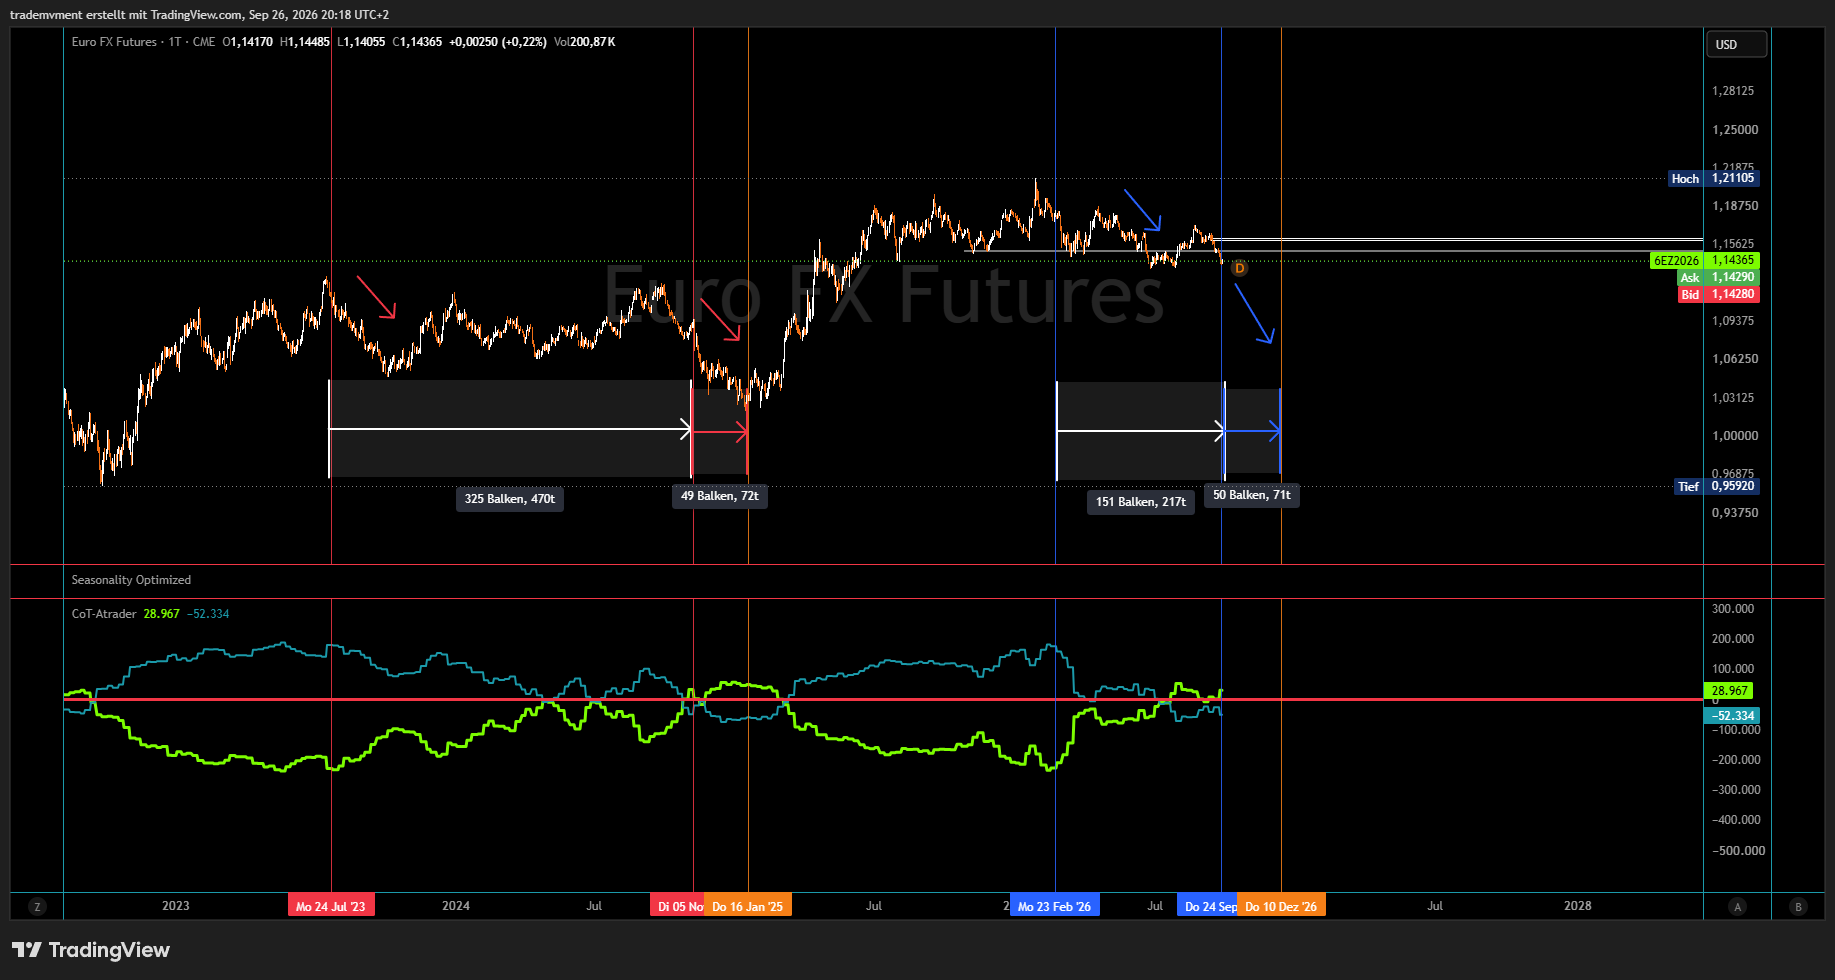The height and width of the screenshot is (980, 1835).
Task: Click the Ask 1,14290 label
Action: (x=1718, y=277)
